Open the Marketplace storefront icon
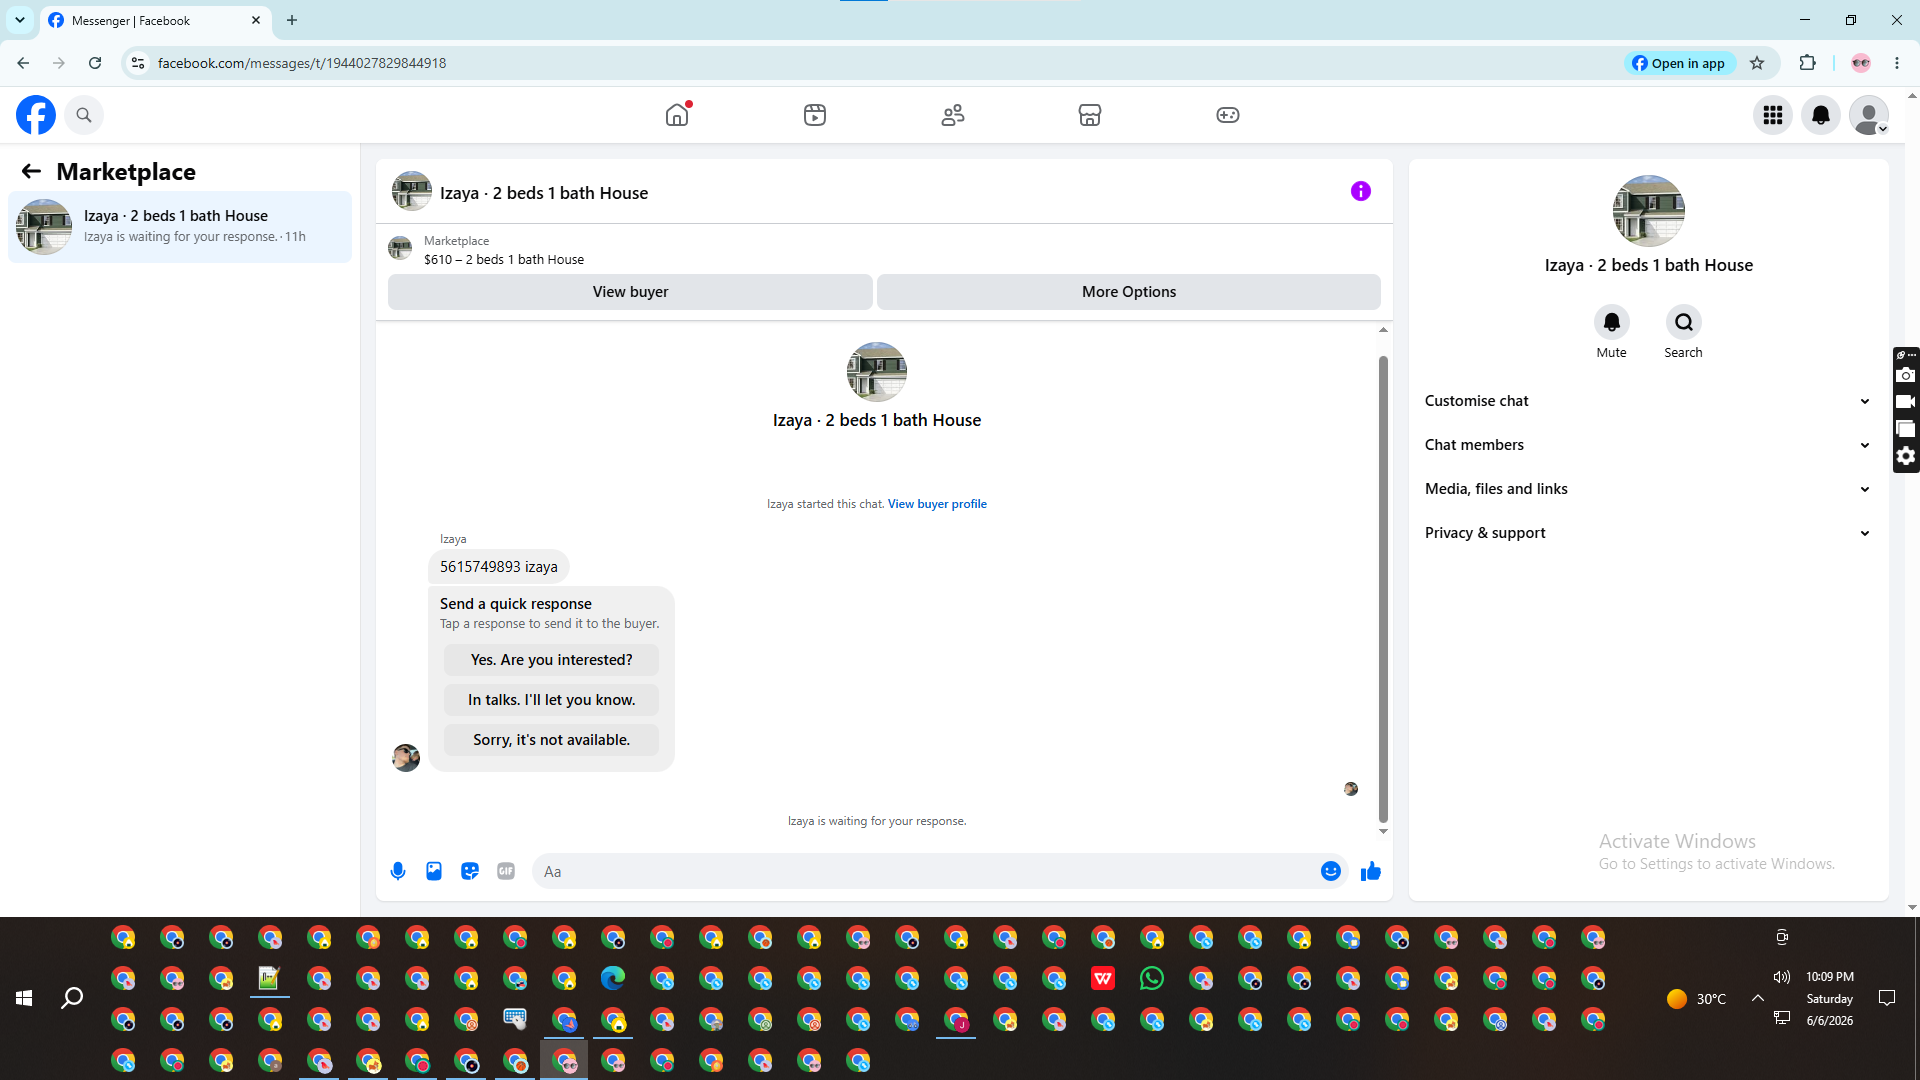The width and height of the screenshot is (1920, 1080). (1090, 115)
